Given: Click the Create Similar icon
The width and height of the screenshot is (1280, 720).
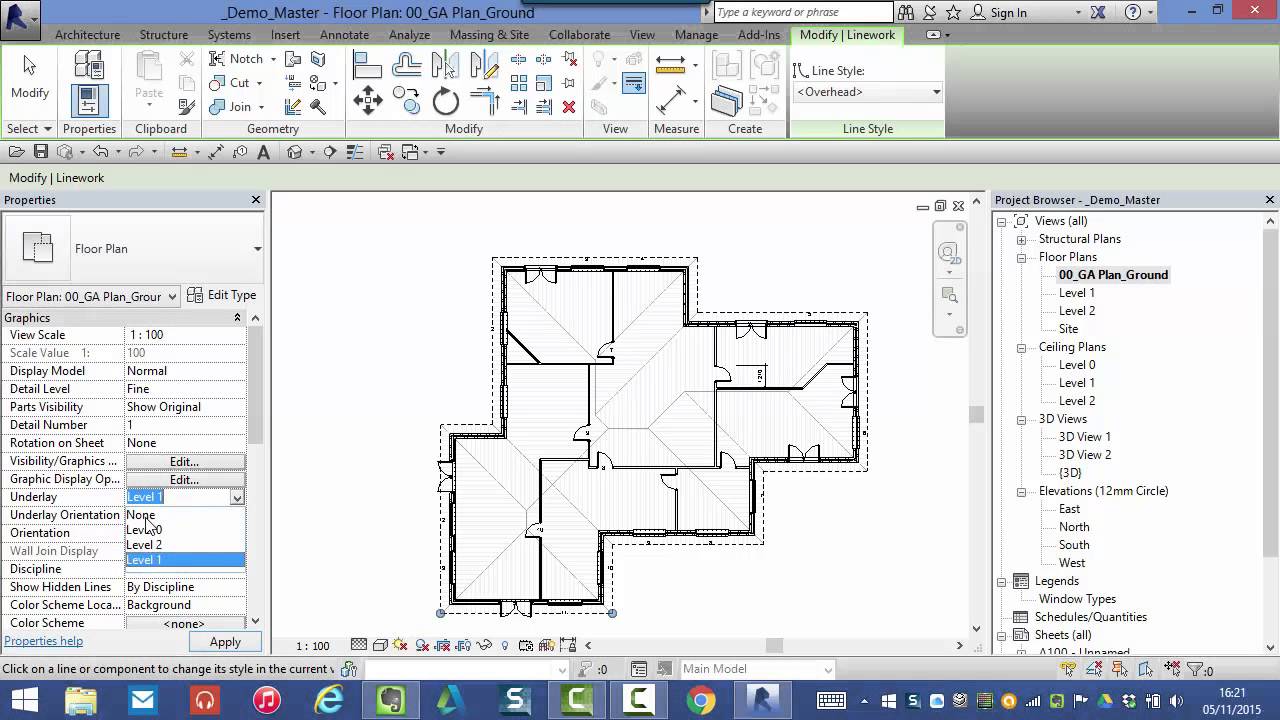Looking at the screenshot, I should point(726,101).
